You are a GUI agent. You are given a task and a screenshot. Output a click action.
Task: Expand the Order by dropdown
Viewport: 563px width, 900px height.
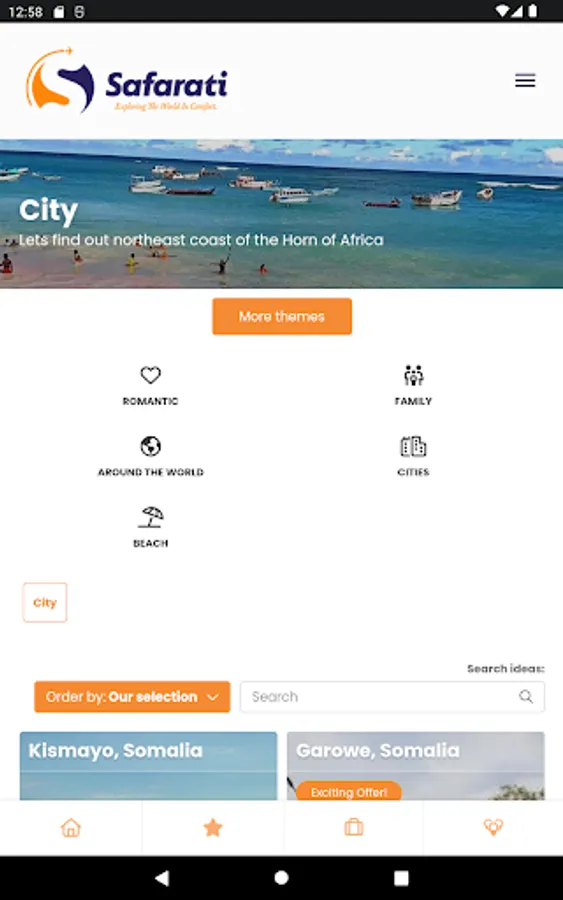coord(132,697)
